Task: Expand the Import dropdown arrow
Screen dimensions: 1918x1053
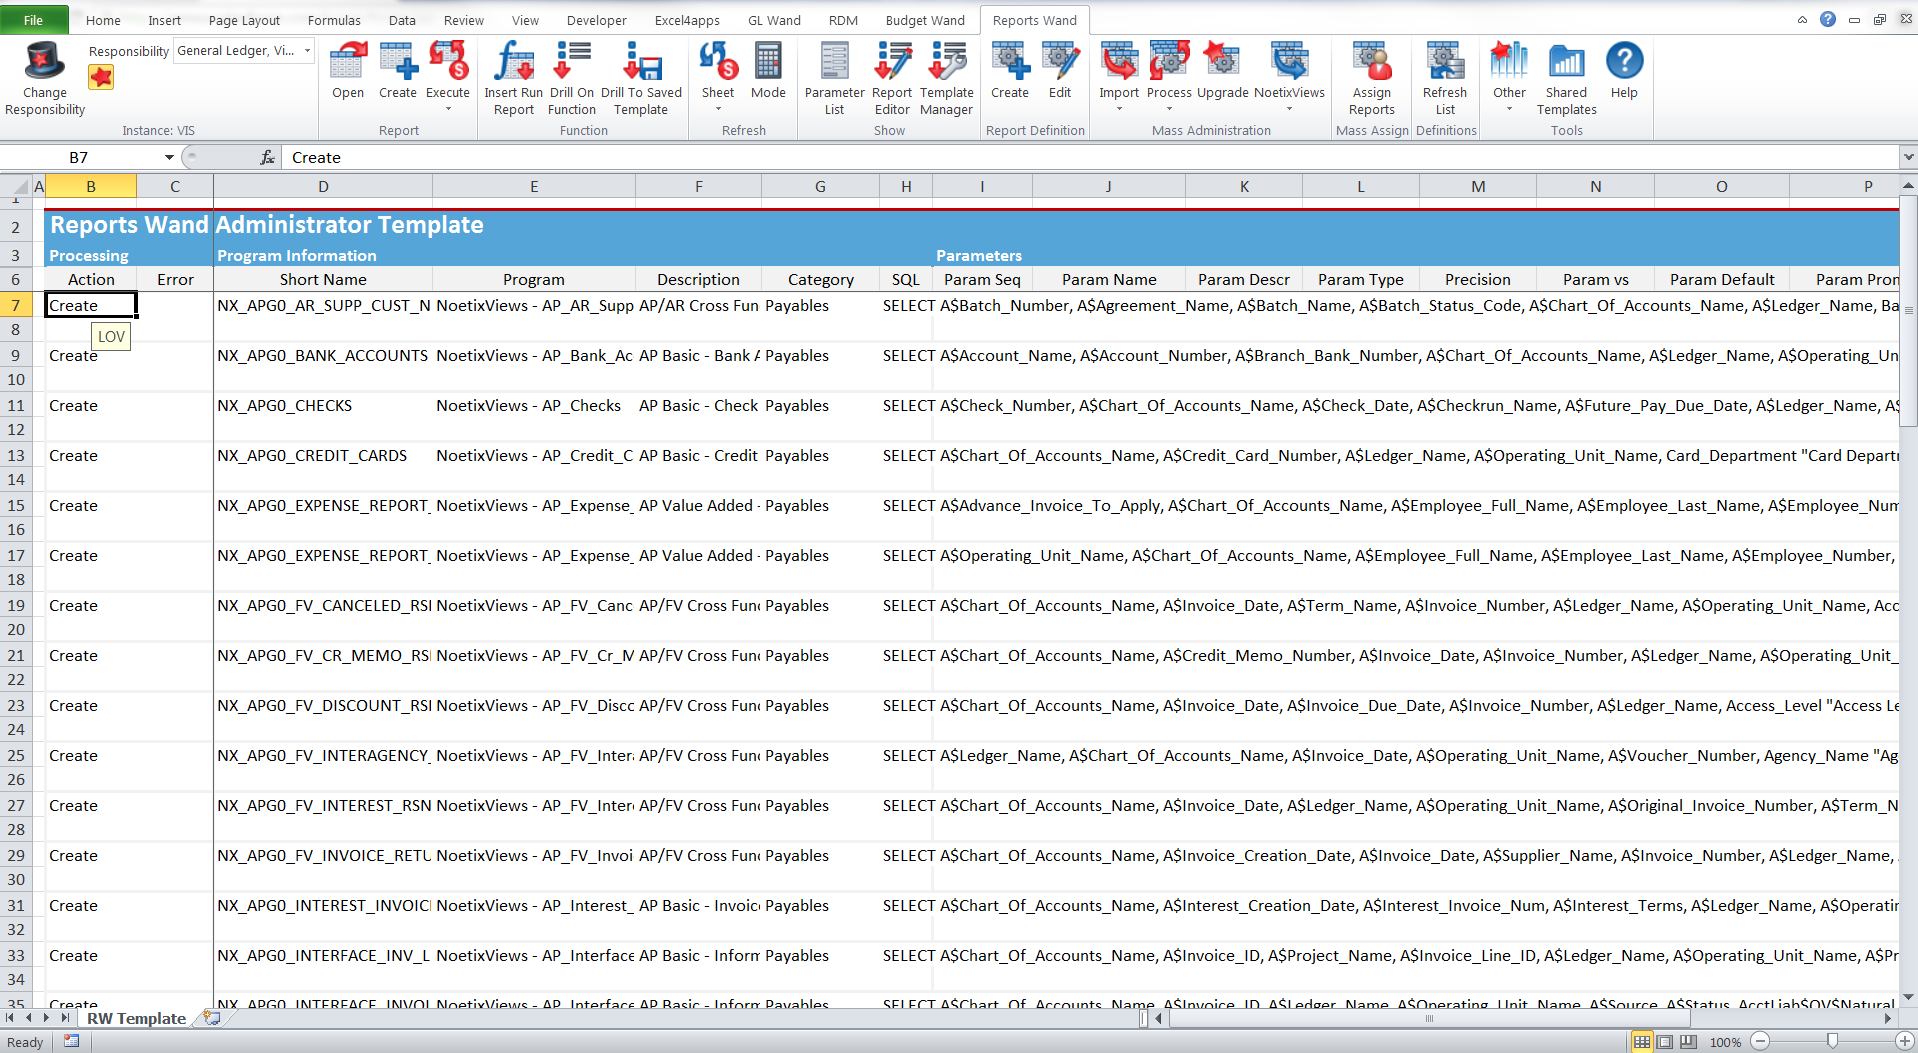Action: pyautogui.click(x=1119, y=109)
